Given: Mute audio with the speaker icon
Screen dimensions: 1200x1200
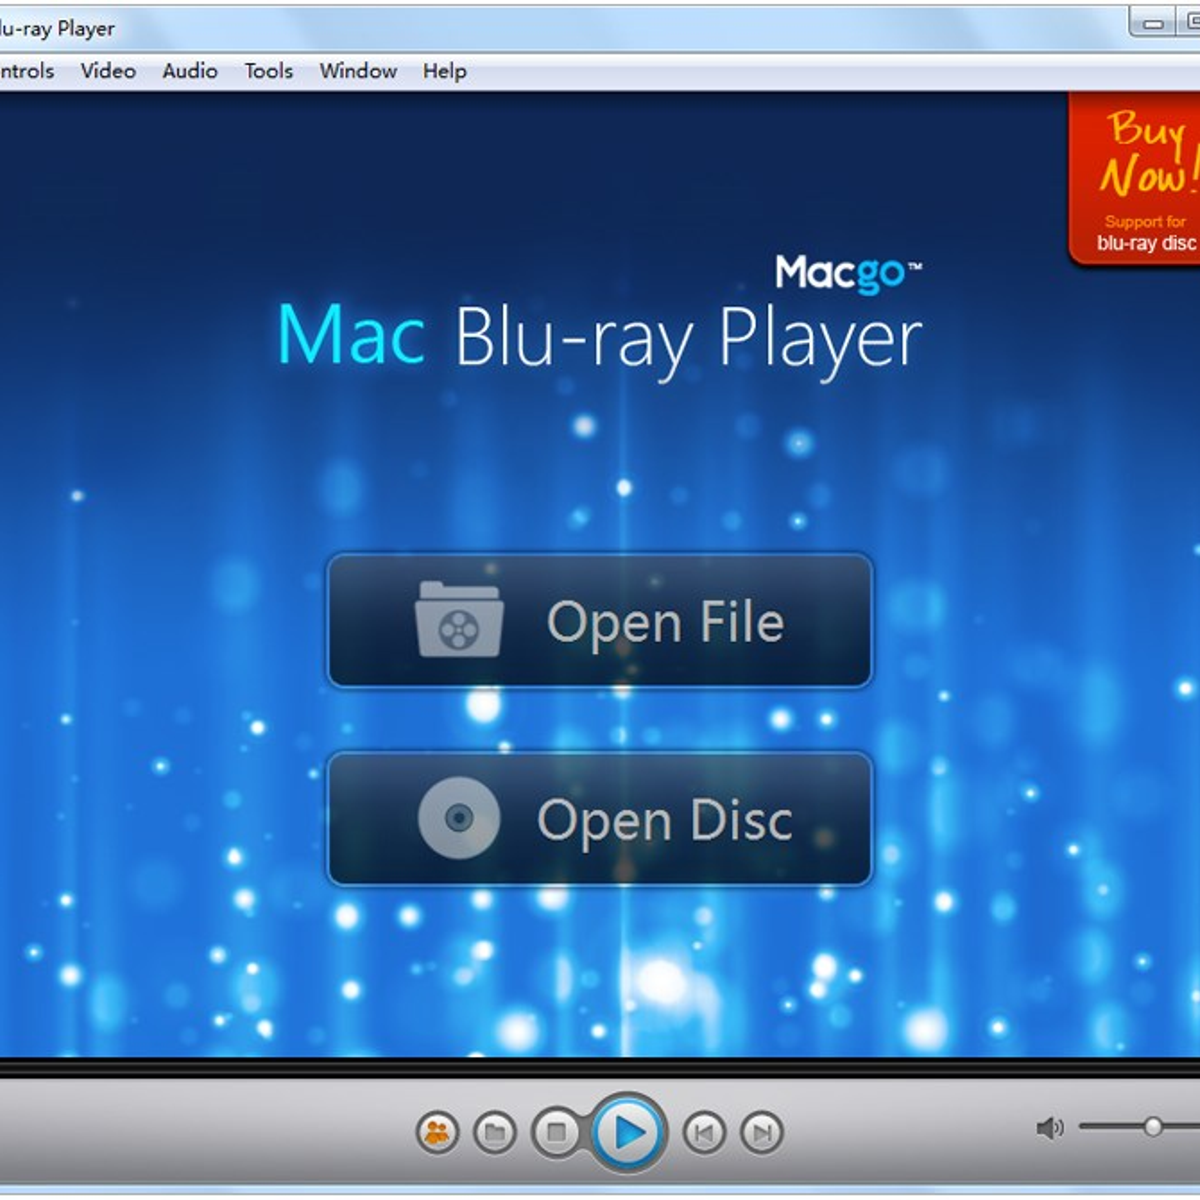Looking at the screenshot, I should [x=1049, y=1128].
